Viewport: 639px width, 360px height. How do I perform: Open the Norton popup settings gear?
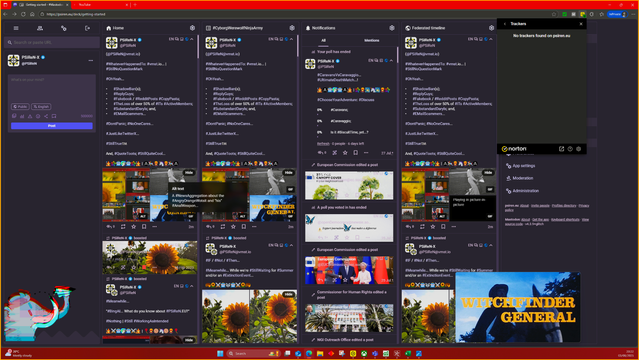tap(579, 149)
